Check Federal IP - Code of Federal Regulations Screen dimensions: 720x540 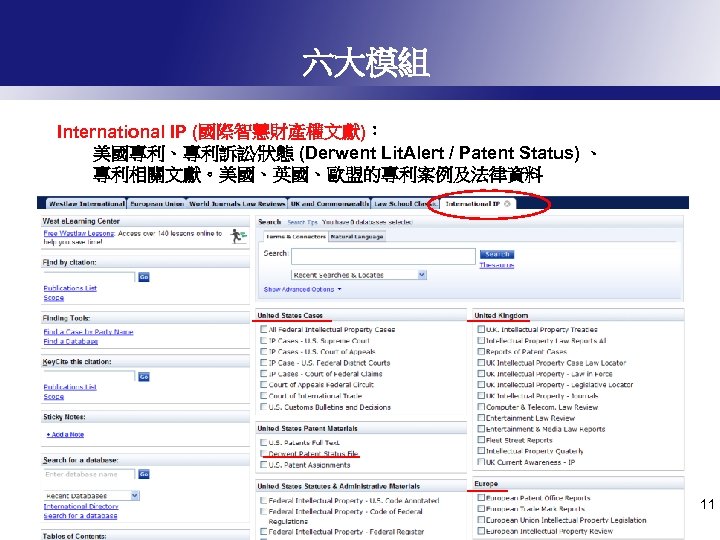[x=264, y=511]
